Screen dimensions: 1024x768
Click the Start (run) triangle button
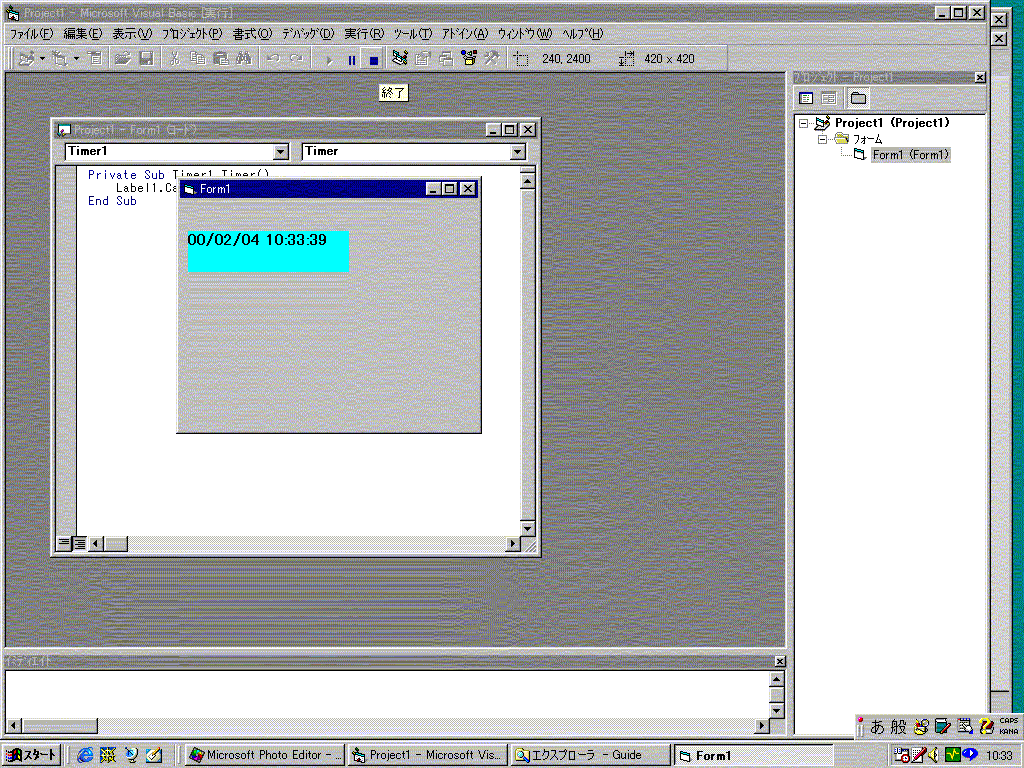[328, 59]
